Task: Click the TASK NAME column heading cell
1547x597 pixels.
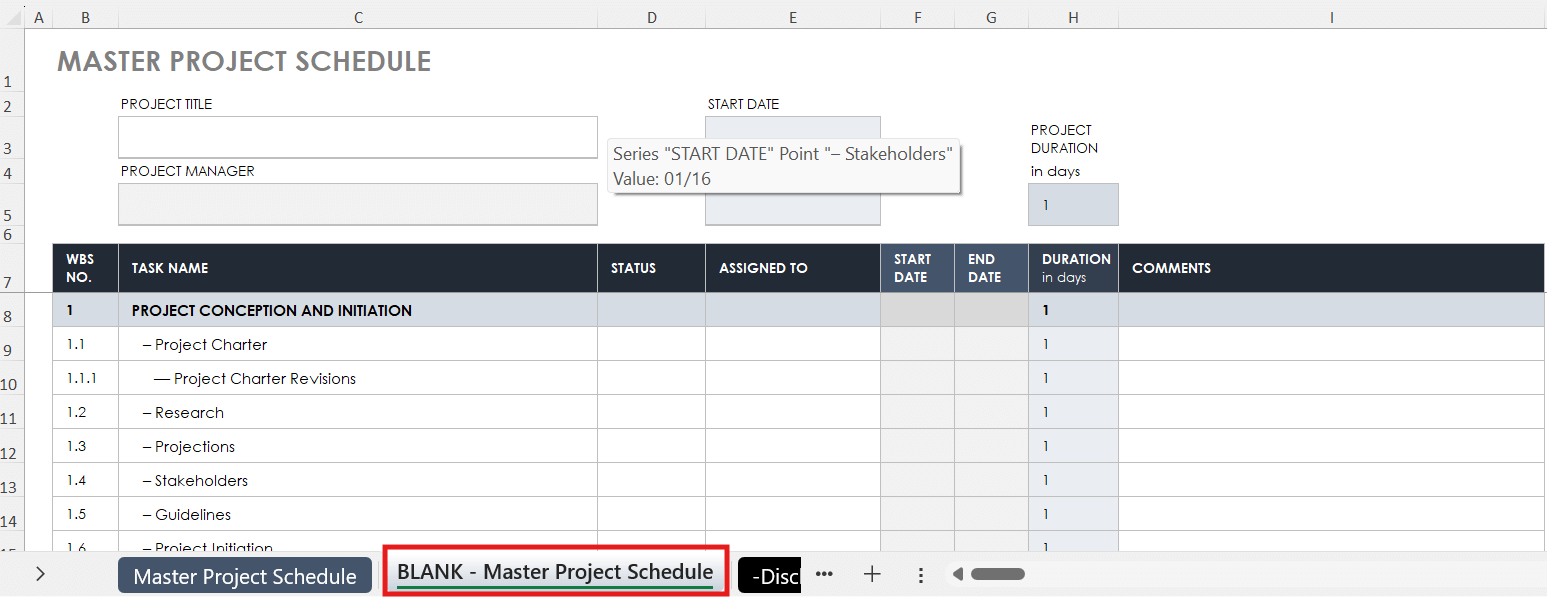Action: 357,268
